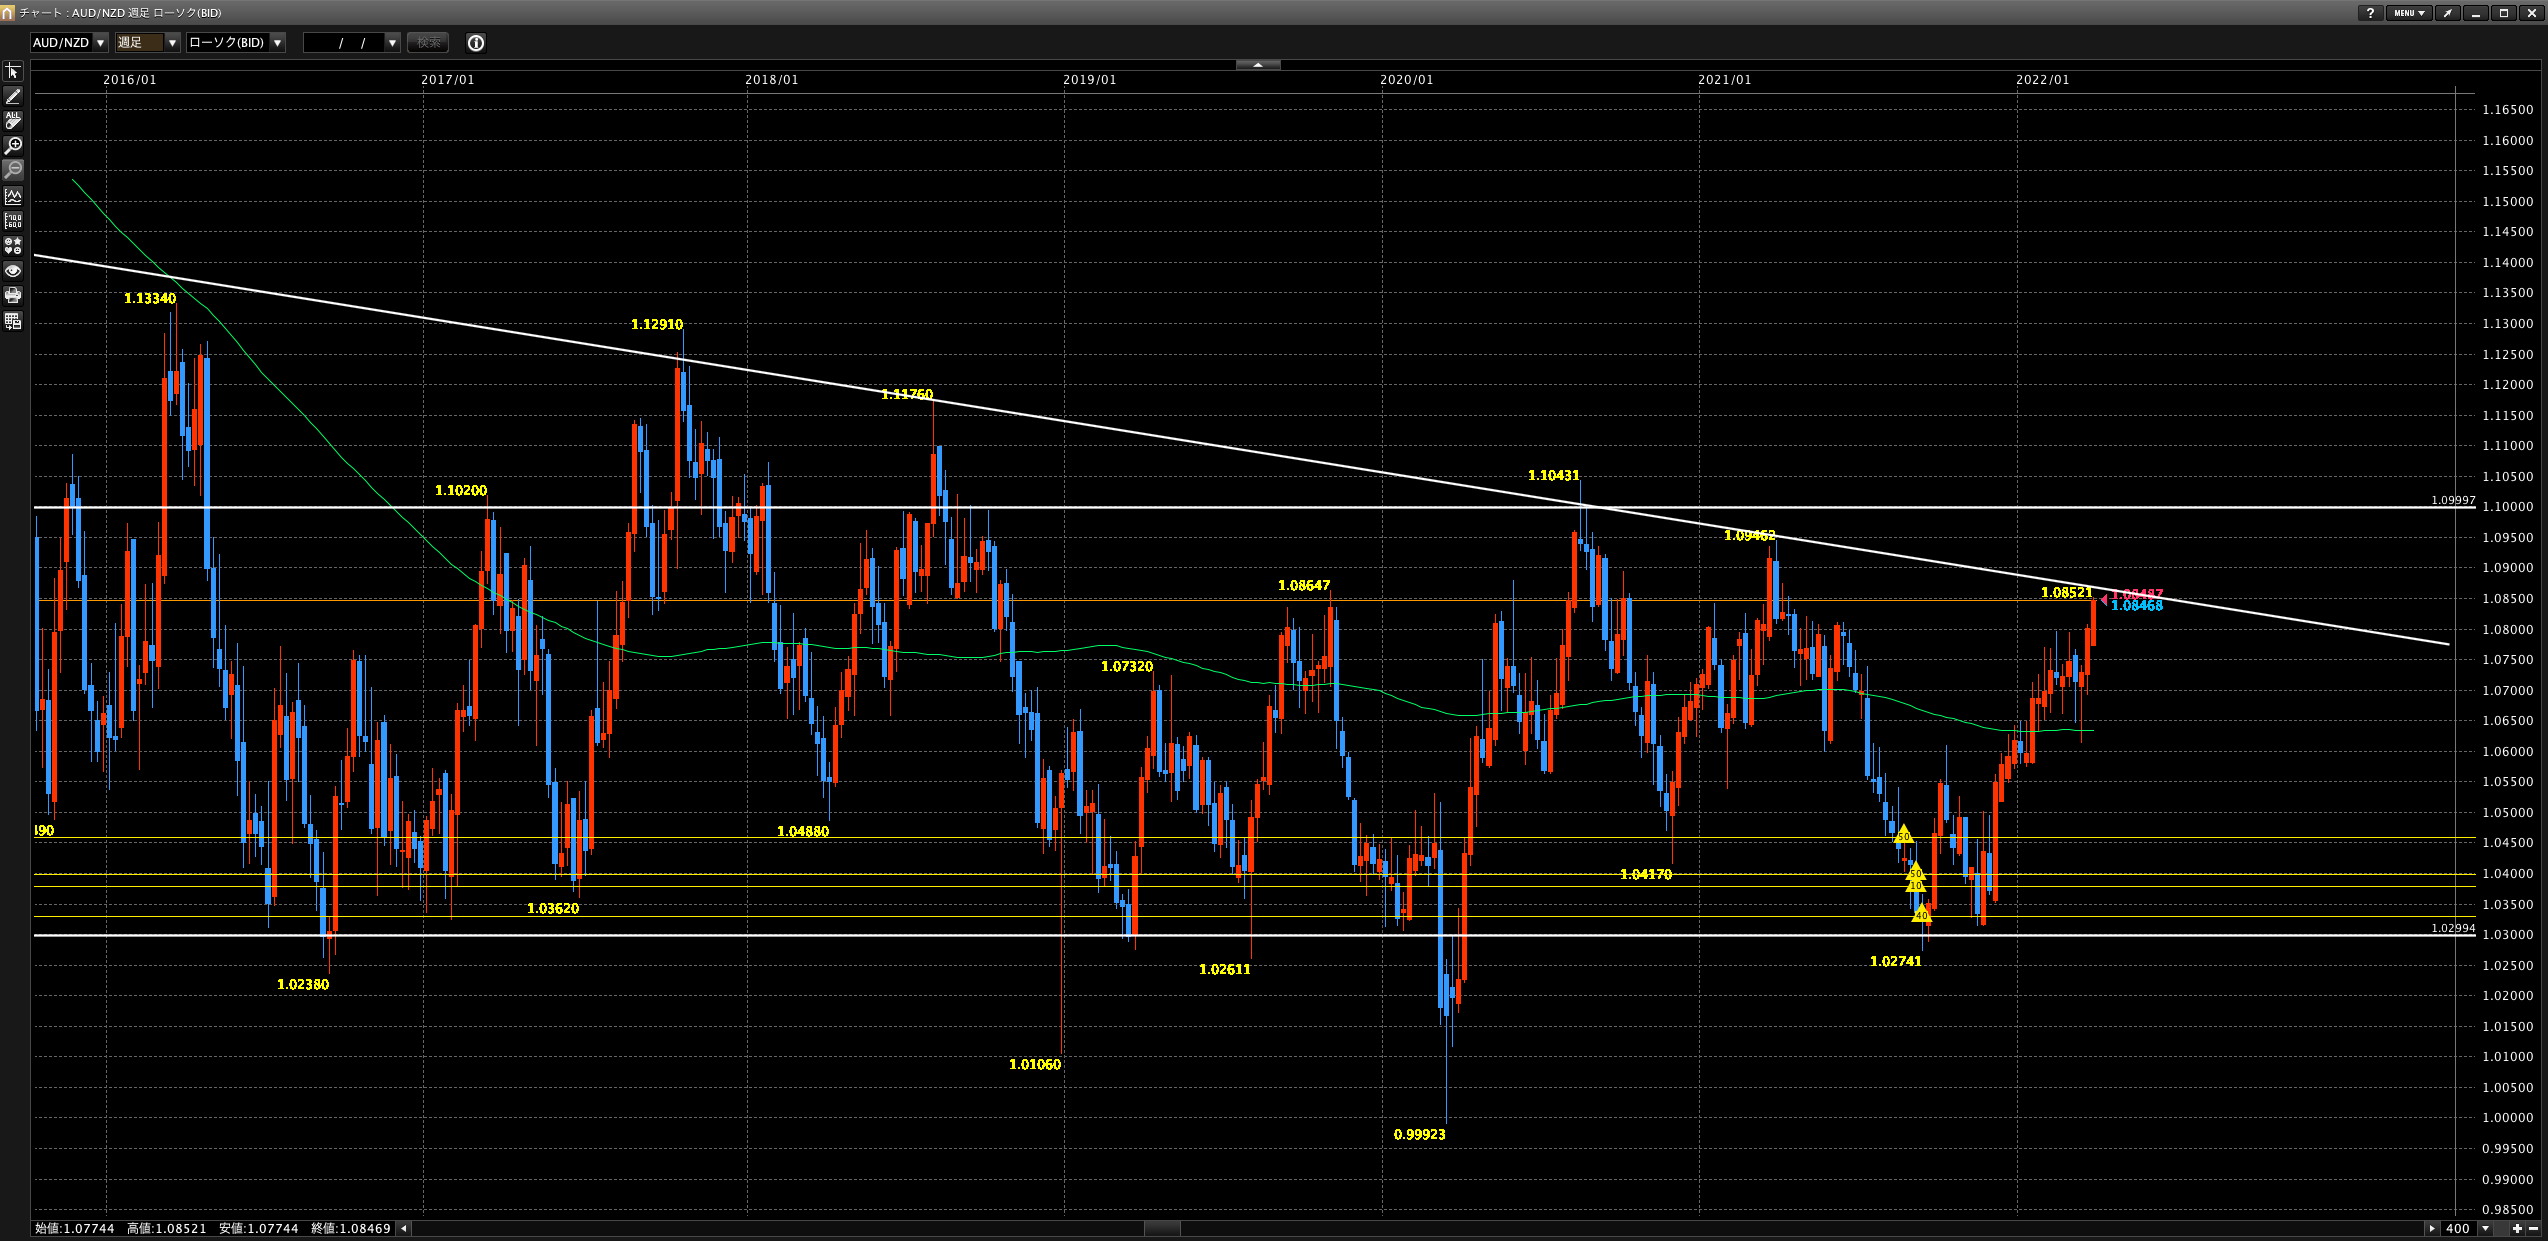The width and height of the screenshot is (2548, 1241).
Task: Click the print chart icon
Action: pos(13,295)
